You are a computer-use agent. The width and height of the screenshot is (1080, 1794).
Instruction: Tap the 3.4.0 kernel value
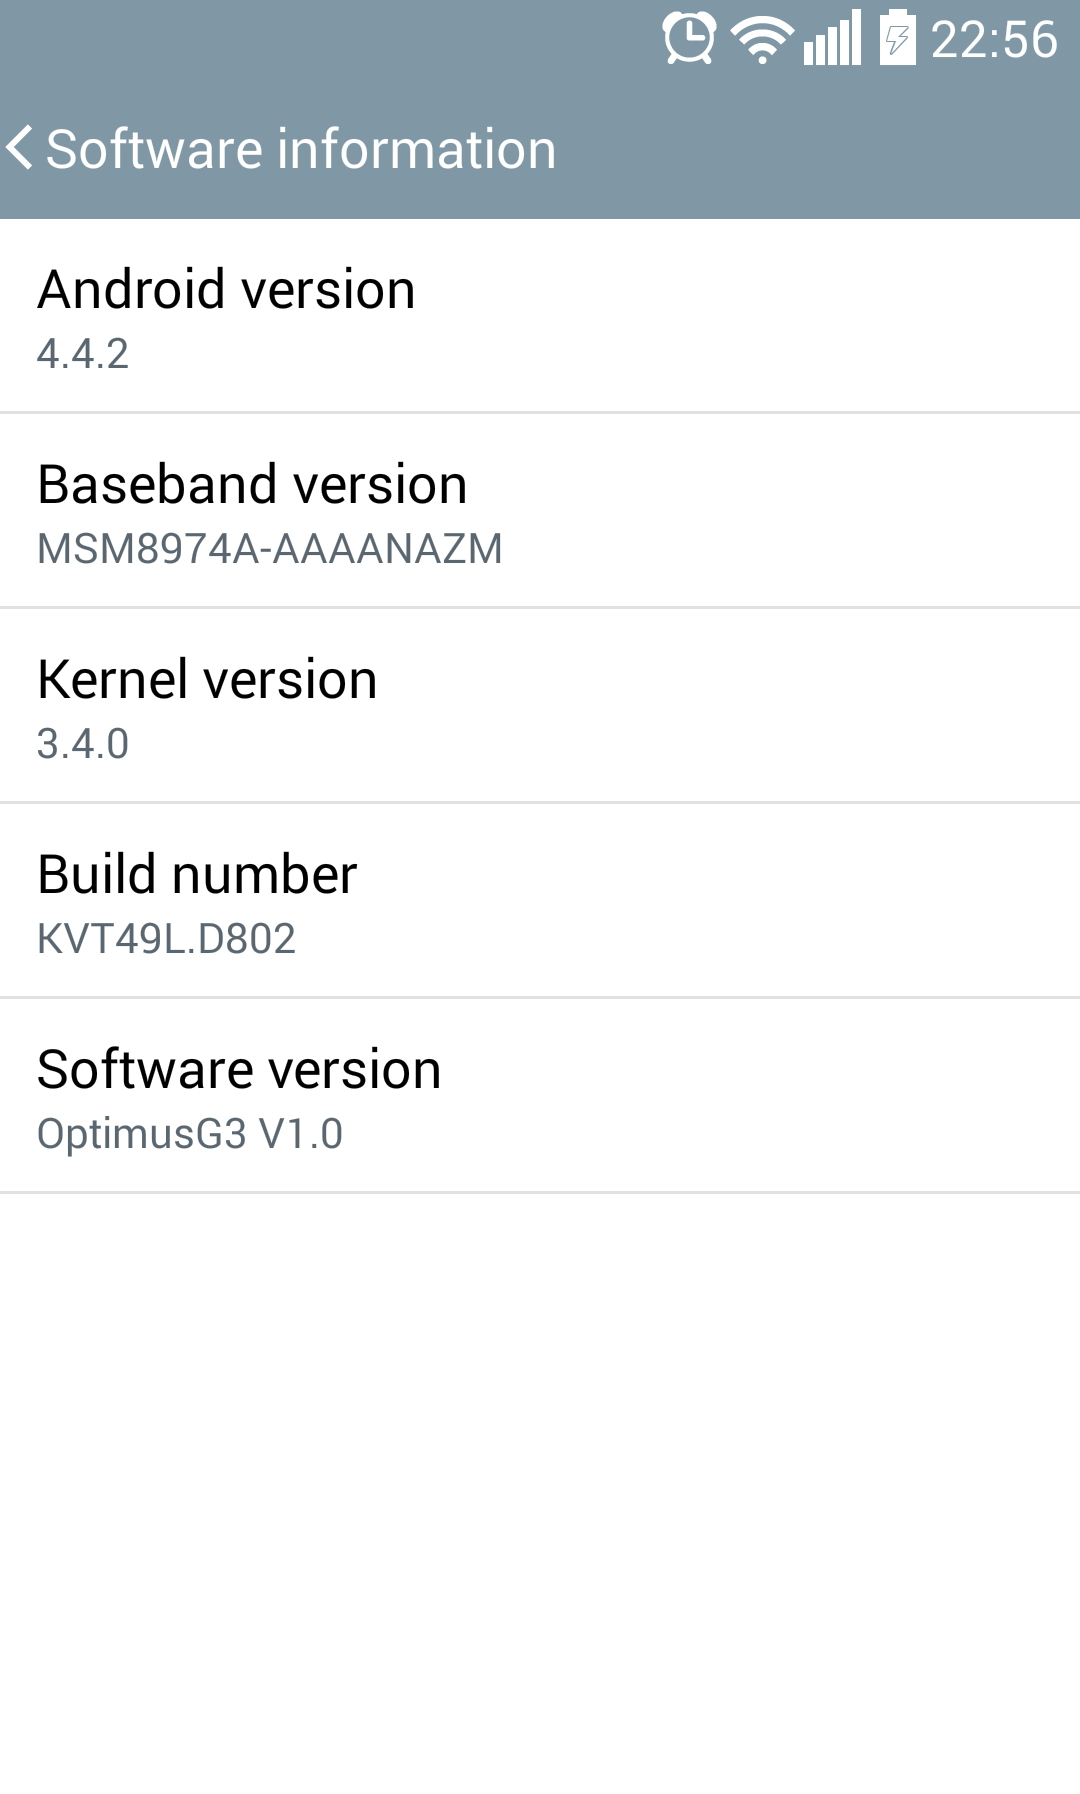[x=83, y=744]
